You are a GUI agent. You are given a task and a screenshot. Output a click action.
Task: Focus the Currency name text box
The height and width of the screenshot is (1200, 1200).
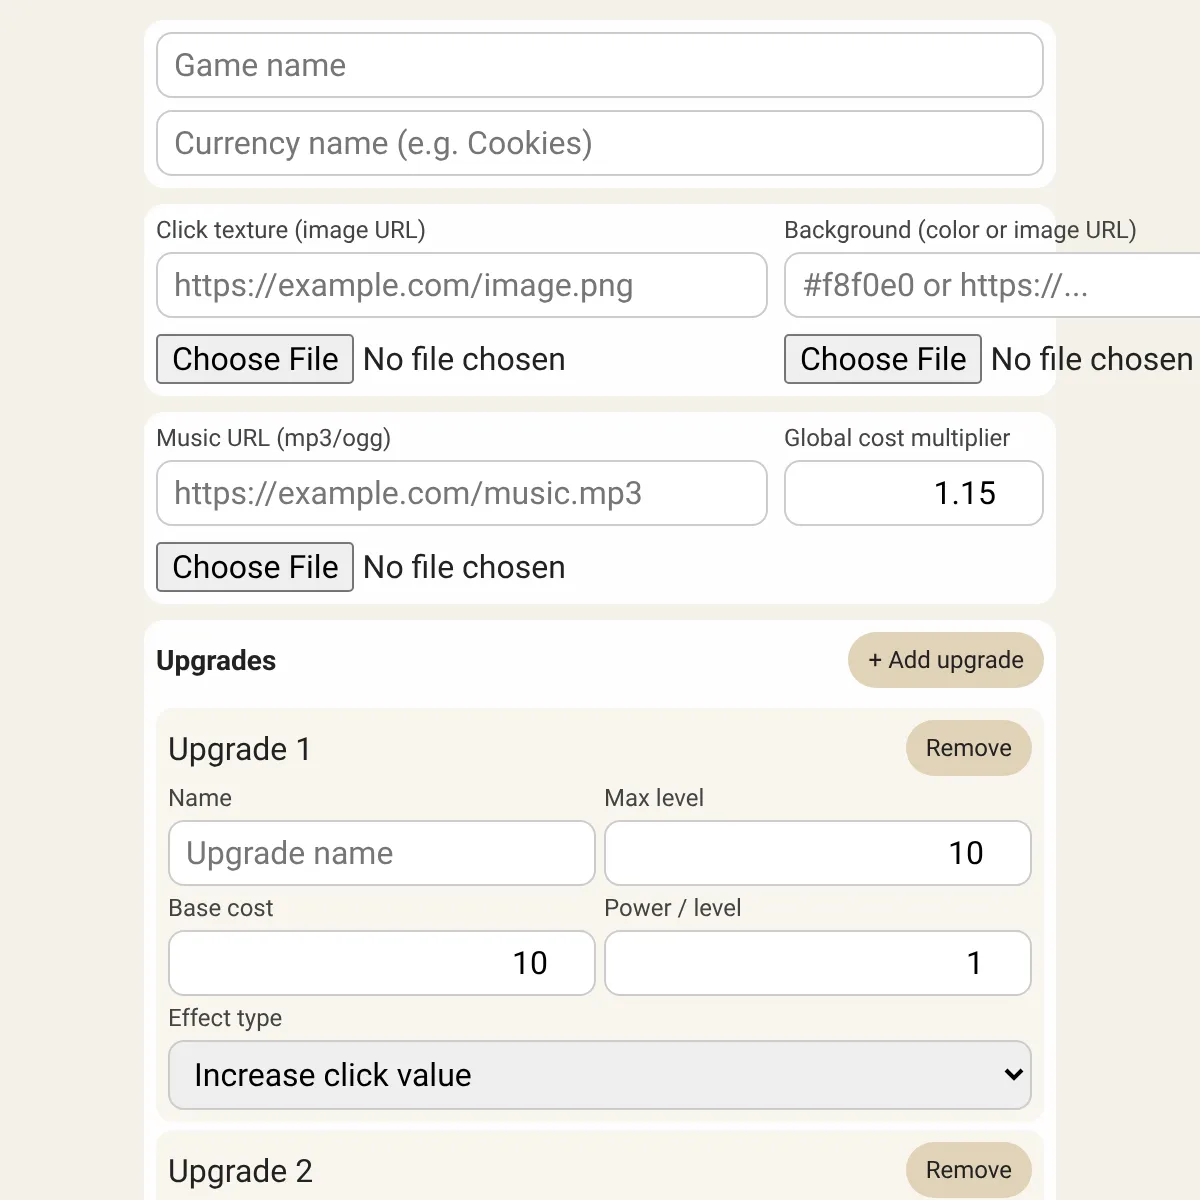[x=600, y=143]
